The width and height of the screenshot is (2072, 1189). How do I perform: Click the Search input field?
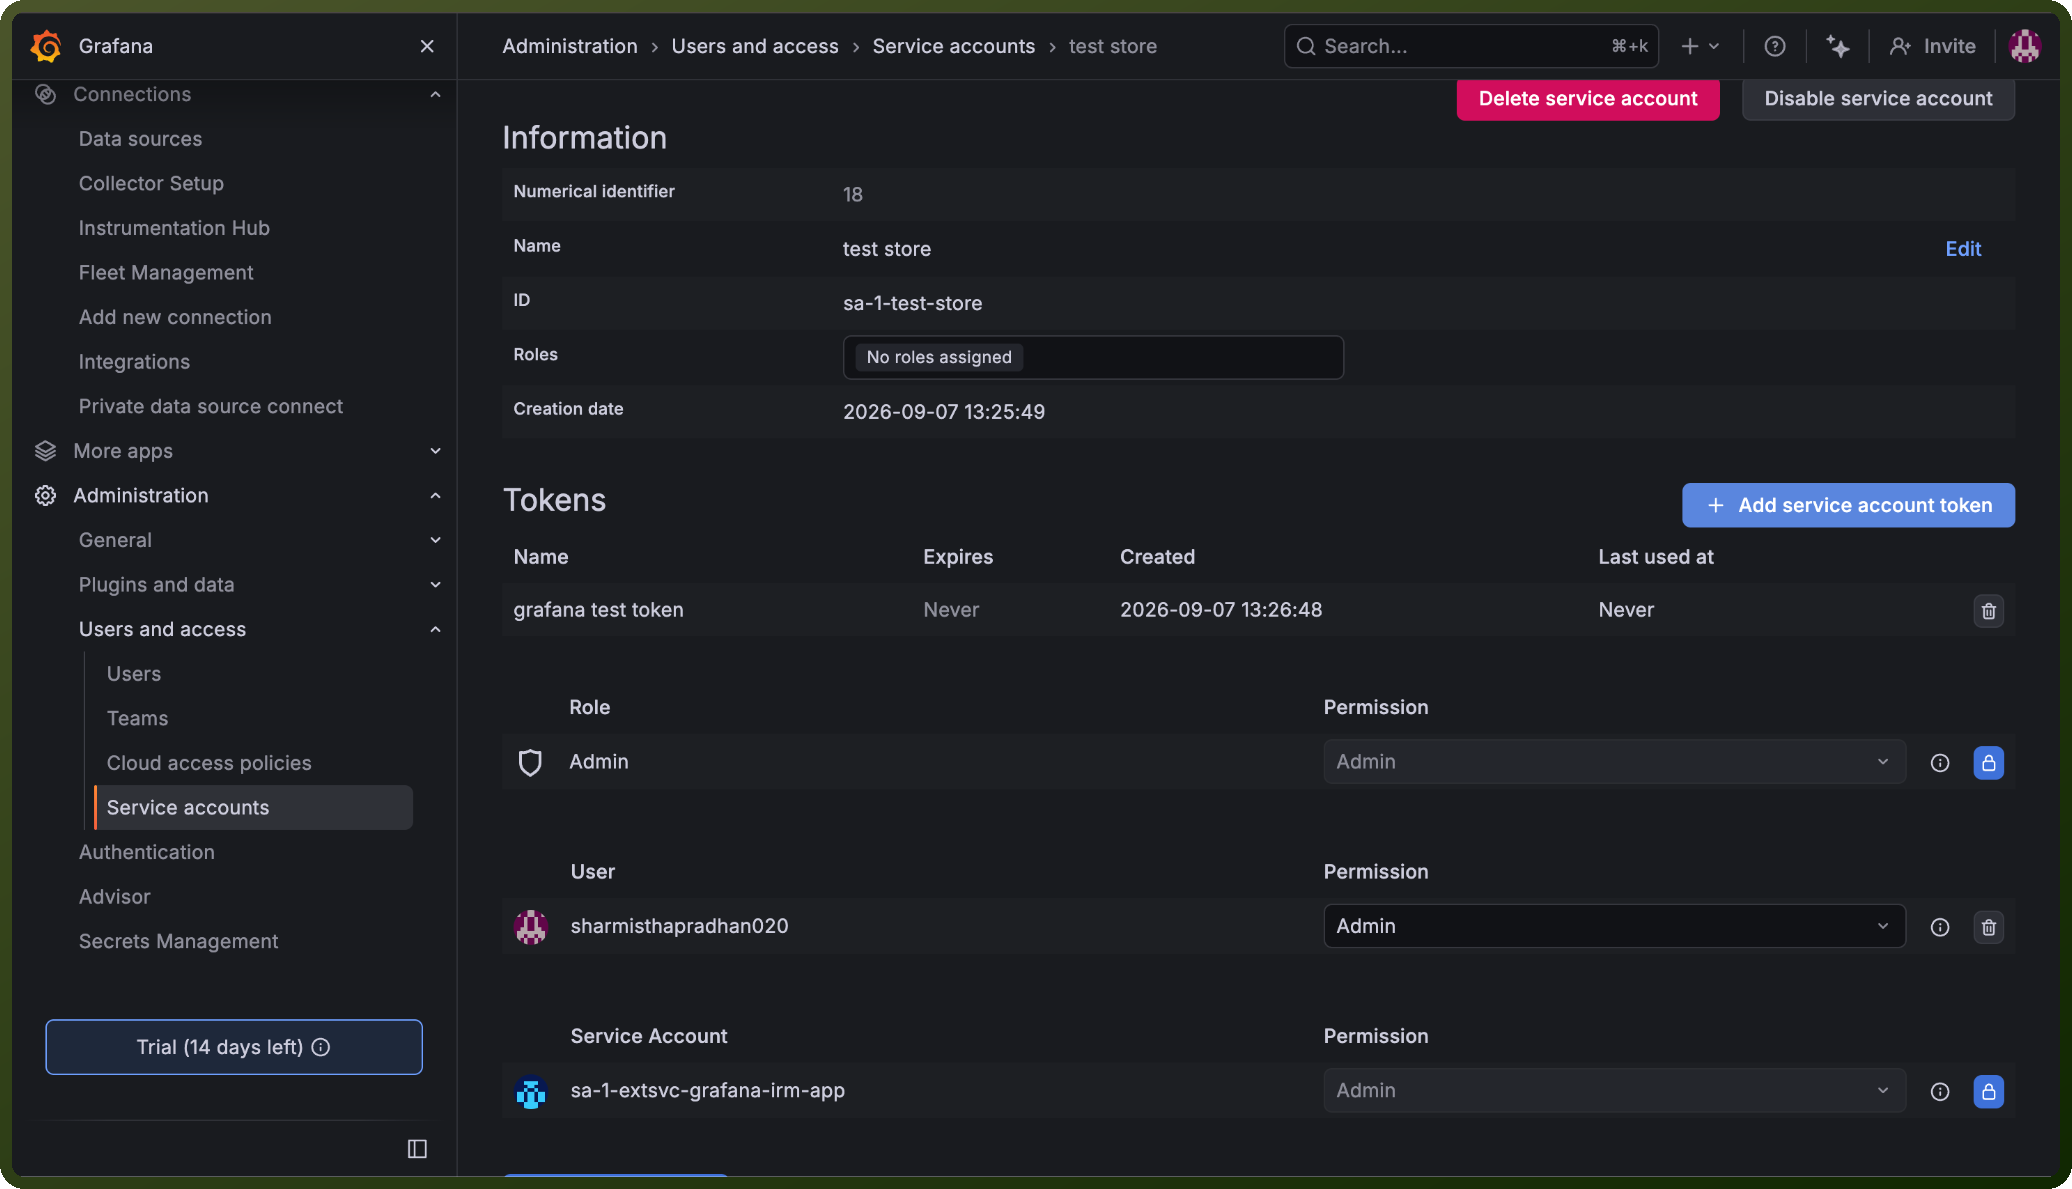click(1471, 46)
